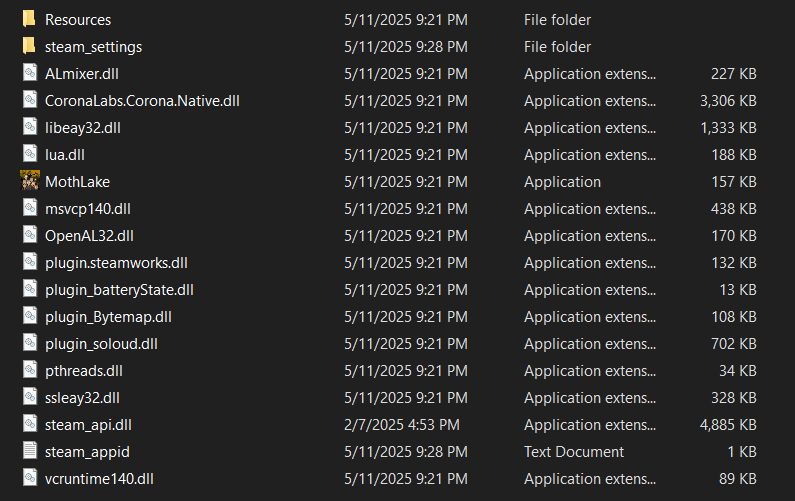
Task: Select plugin_Bytemap.dll in the list
Action: (x=108, y=317)
